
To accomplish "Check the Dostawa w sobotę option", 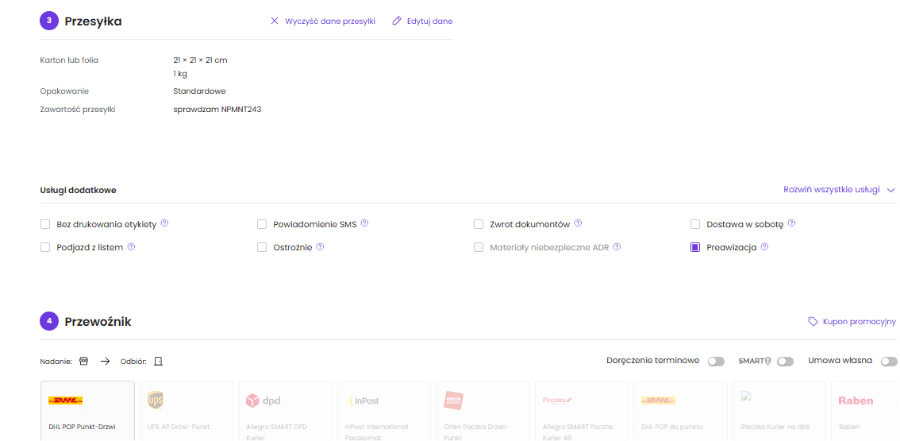I will pos(695,224).
